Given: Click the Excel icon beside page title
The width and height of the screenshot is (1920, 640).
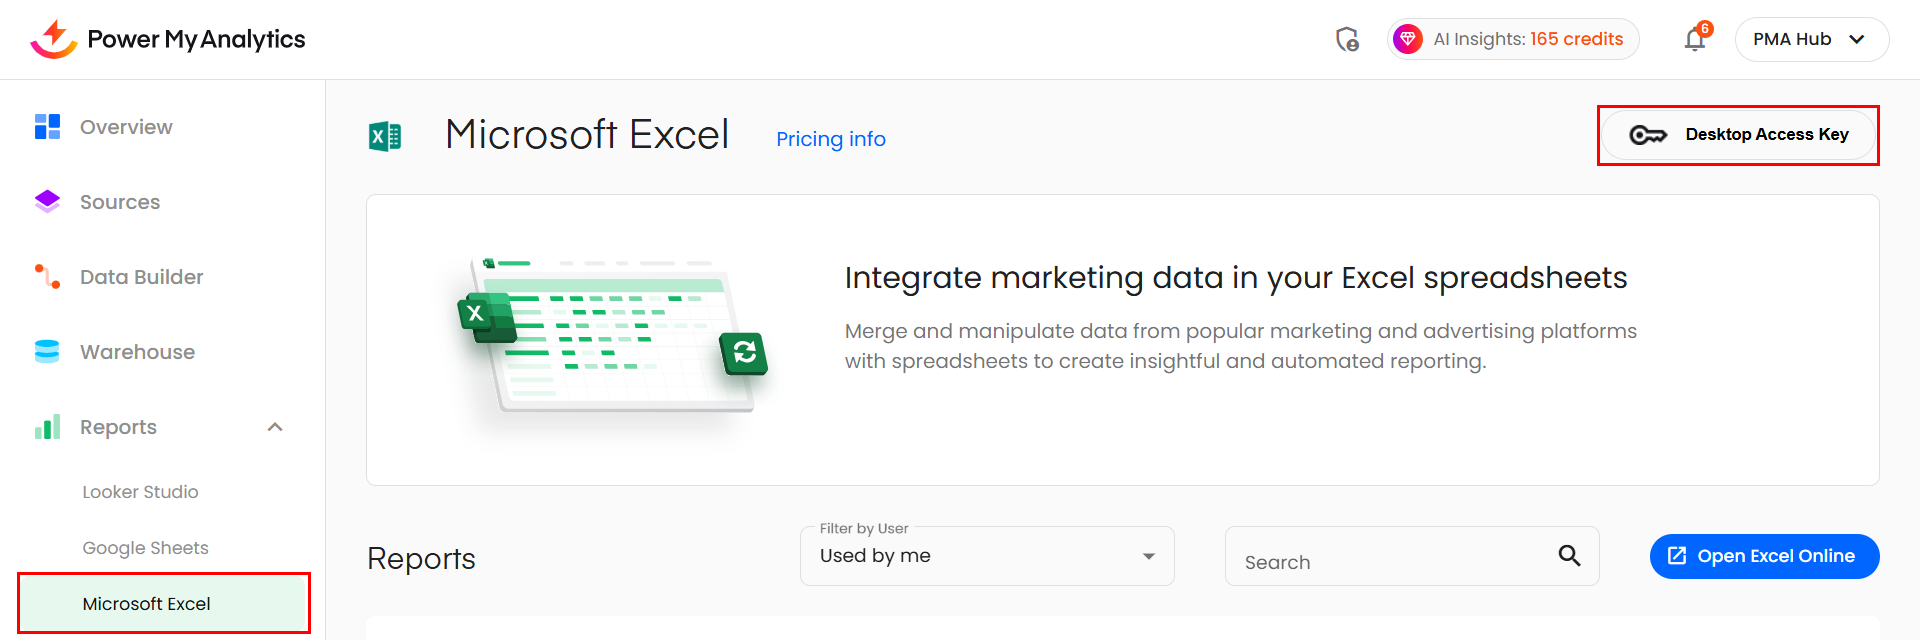Looking at the screenshot, I should click(x=385, y=136).
